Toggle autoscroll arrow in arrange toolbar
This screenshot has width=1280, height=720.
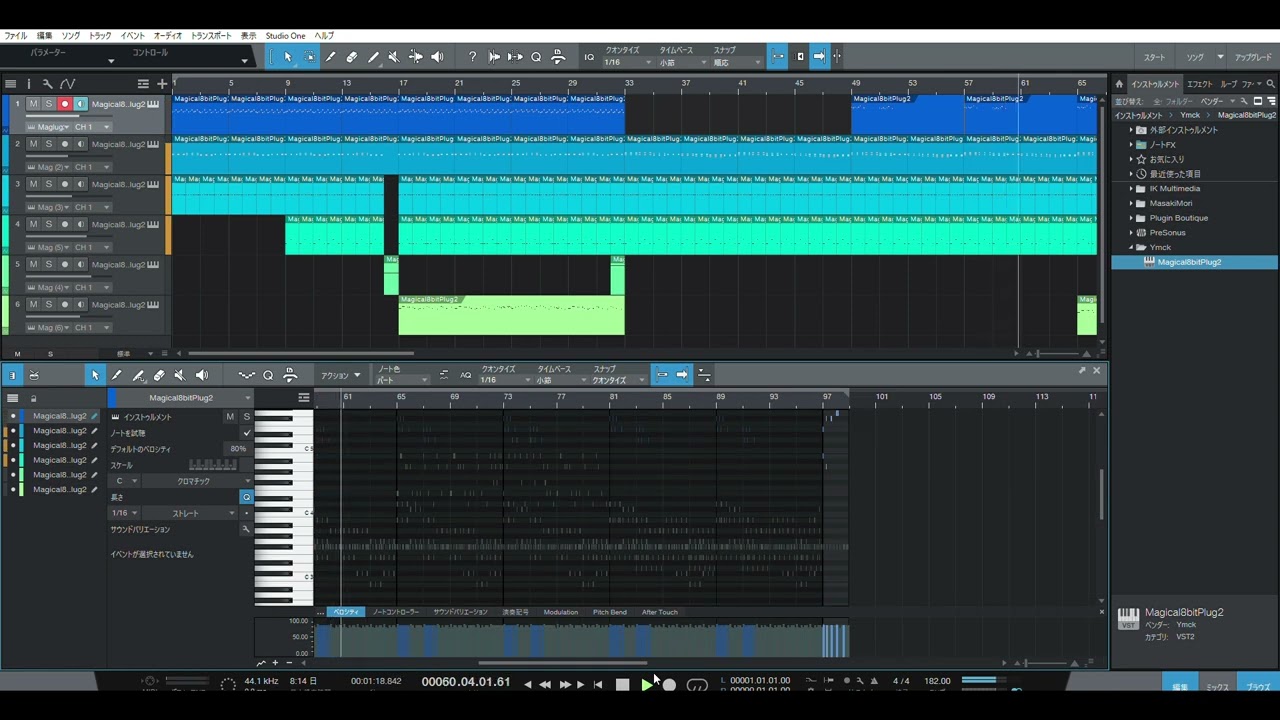point(819,57)
